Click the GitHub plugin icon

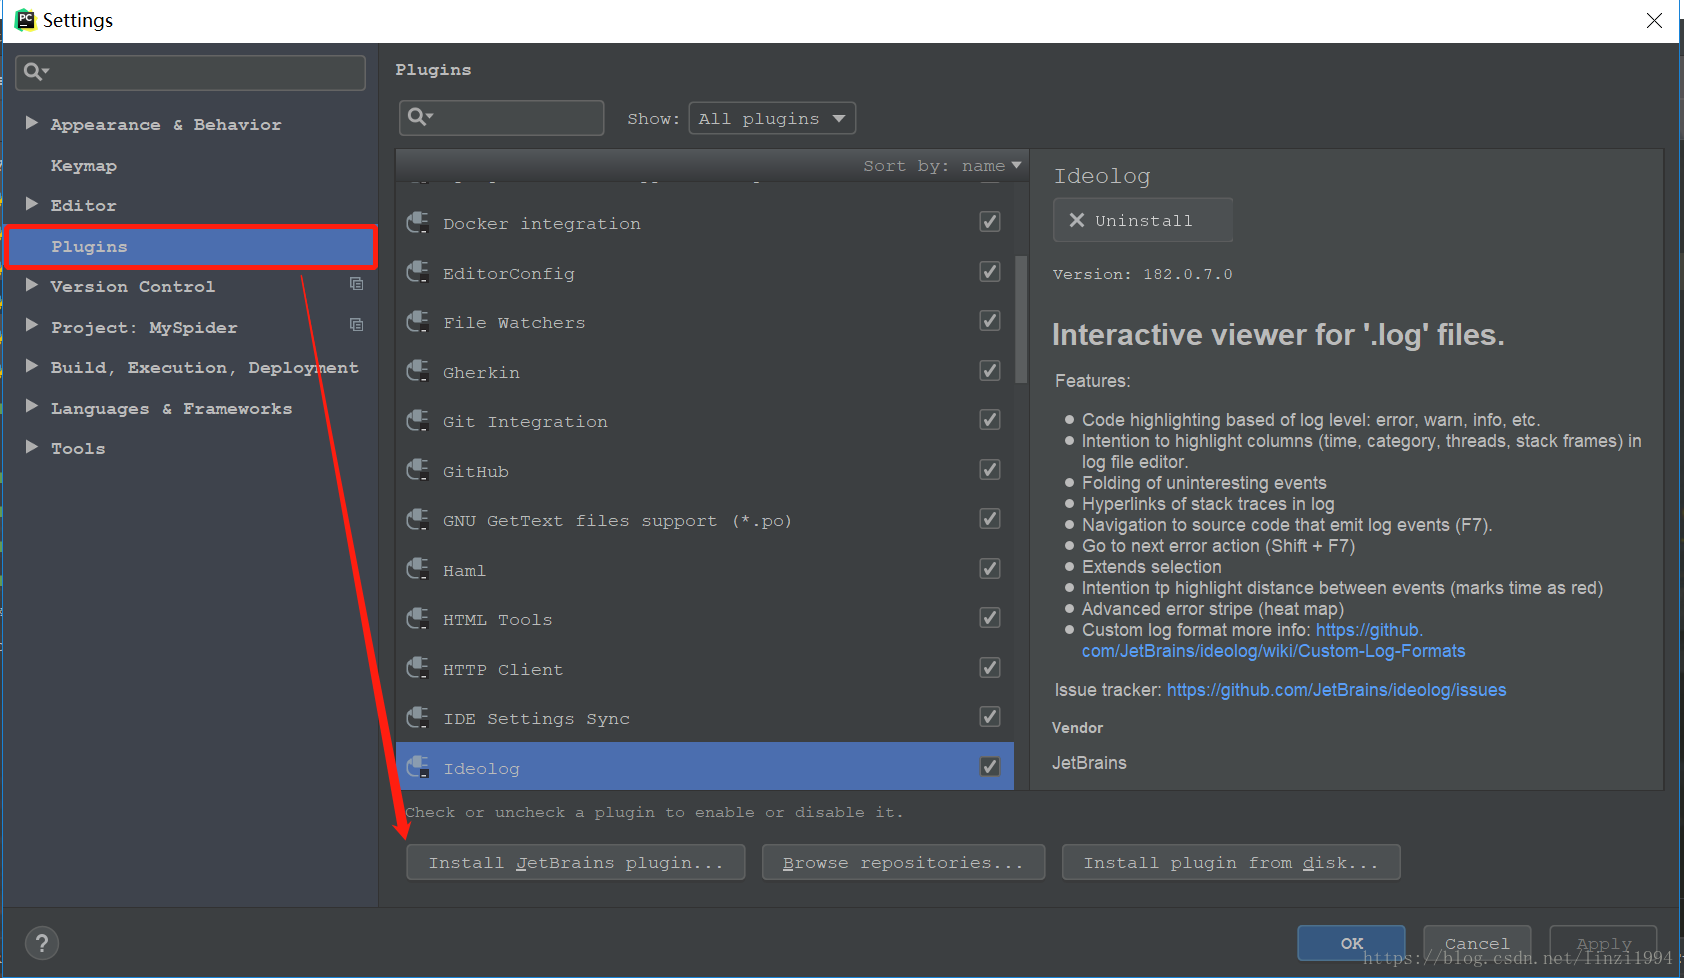(418, 470)
